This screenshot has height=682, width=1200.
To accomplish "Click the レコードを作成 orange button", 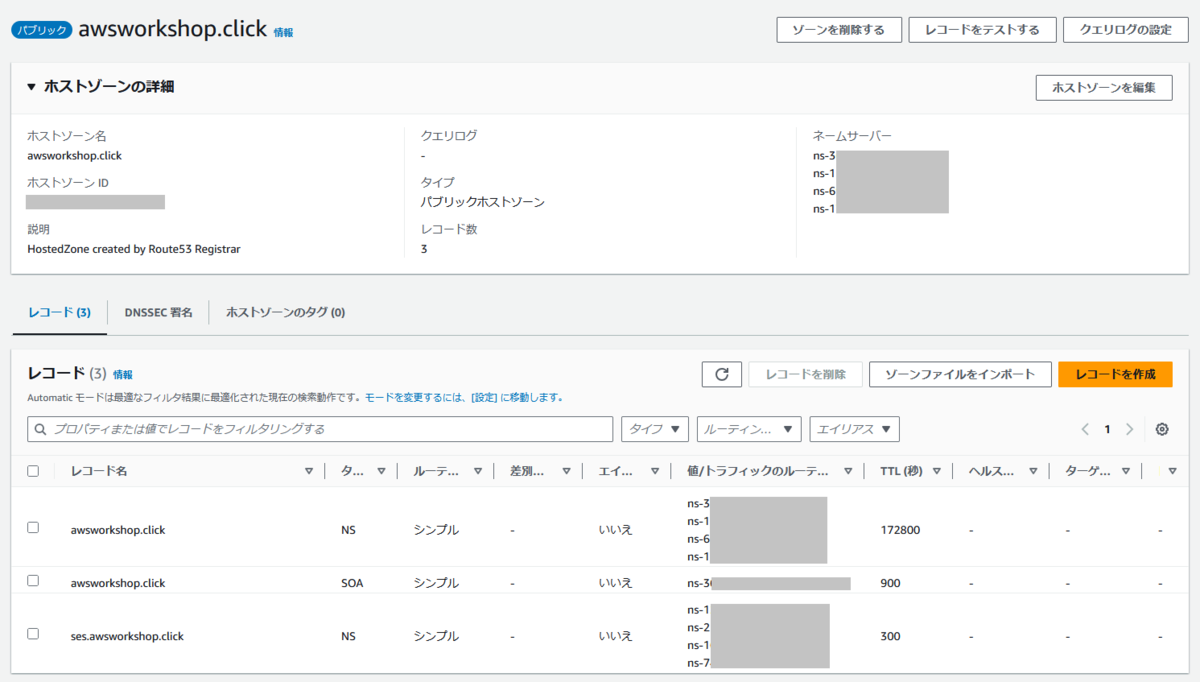I will [1115, 374].
